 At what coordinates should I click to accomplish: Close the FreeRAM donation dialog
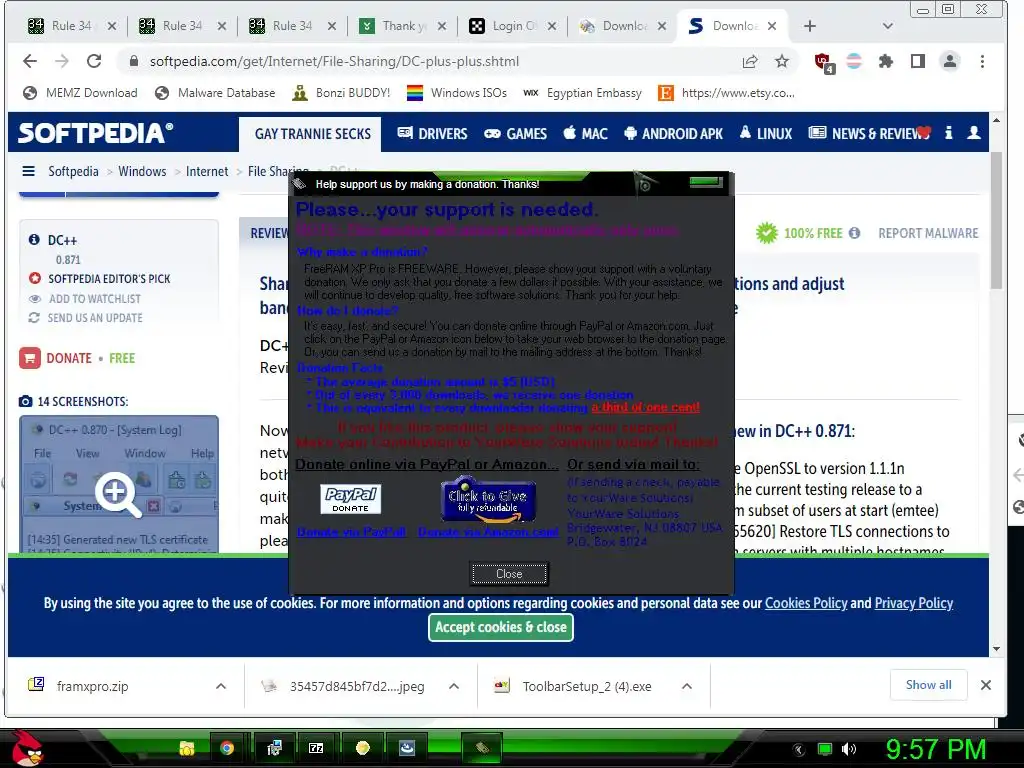point(509,573)
